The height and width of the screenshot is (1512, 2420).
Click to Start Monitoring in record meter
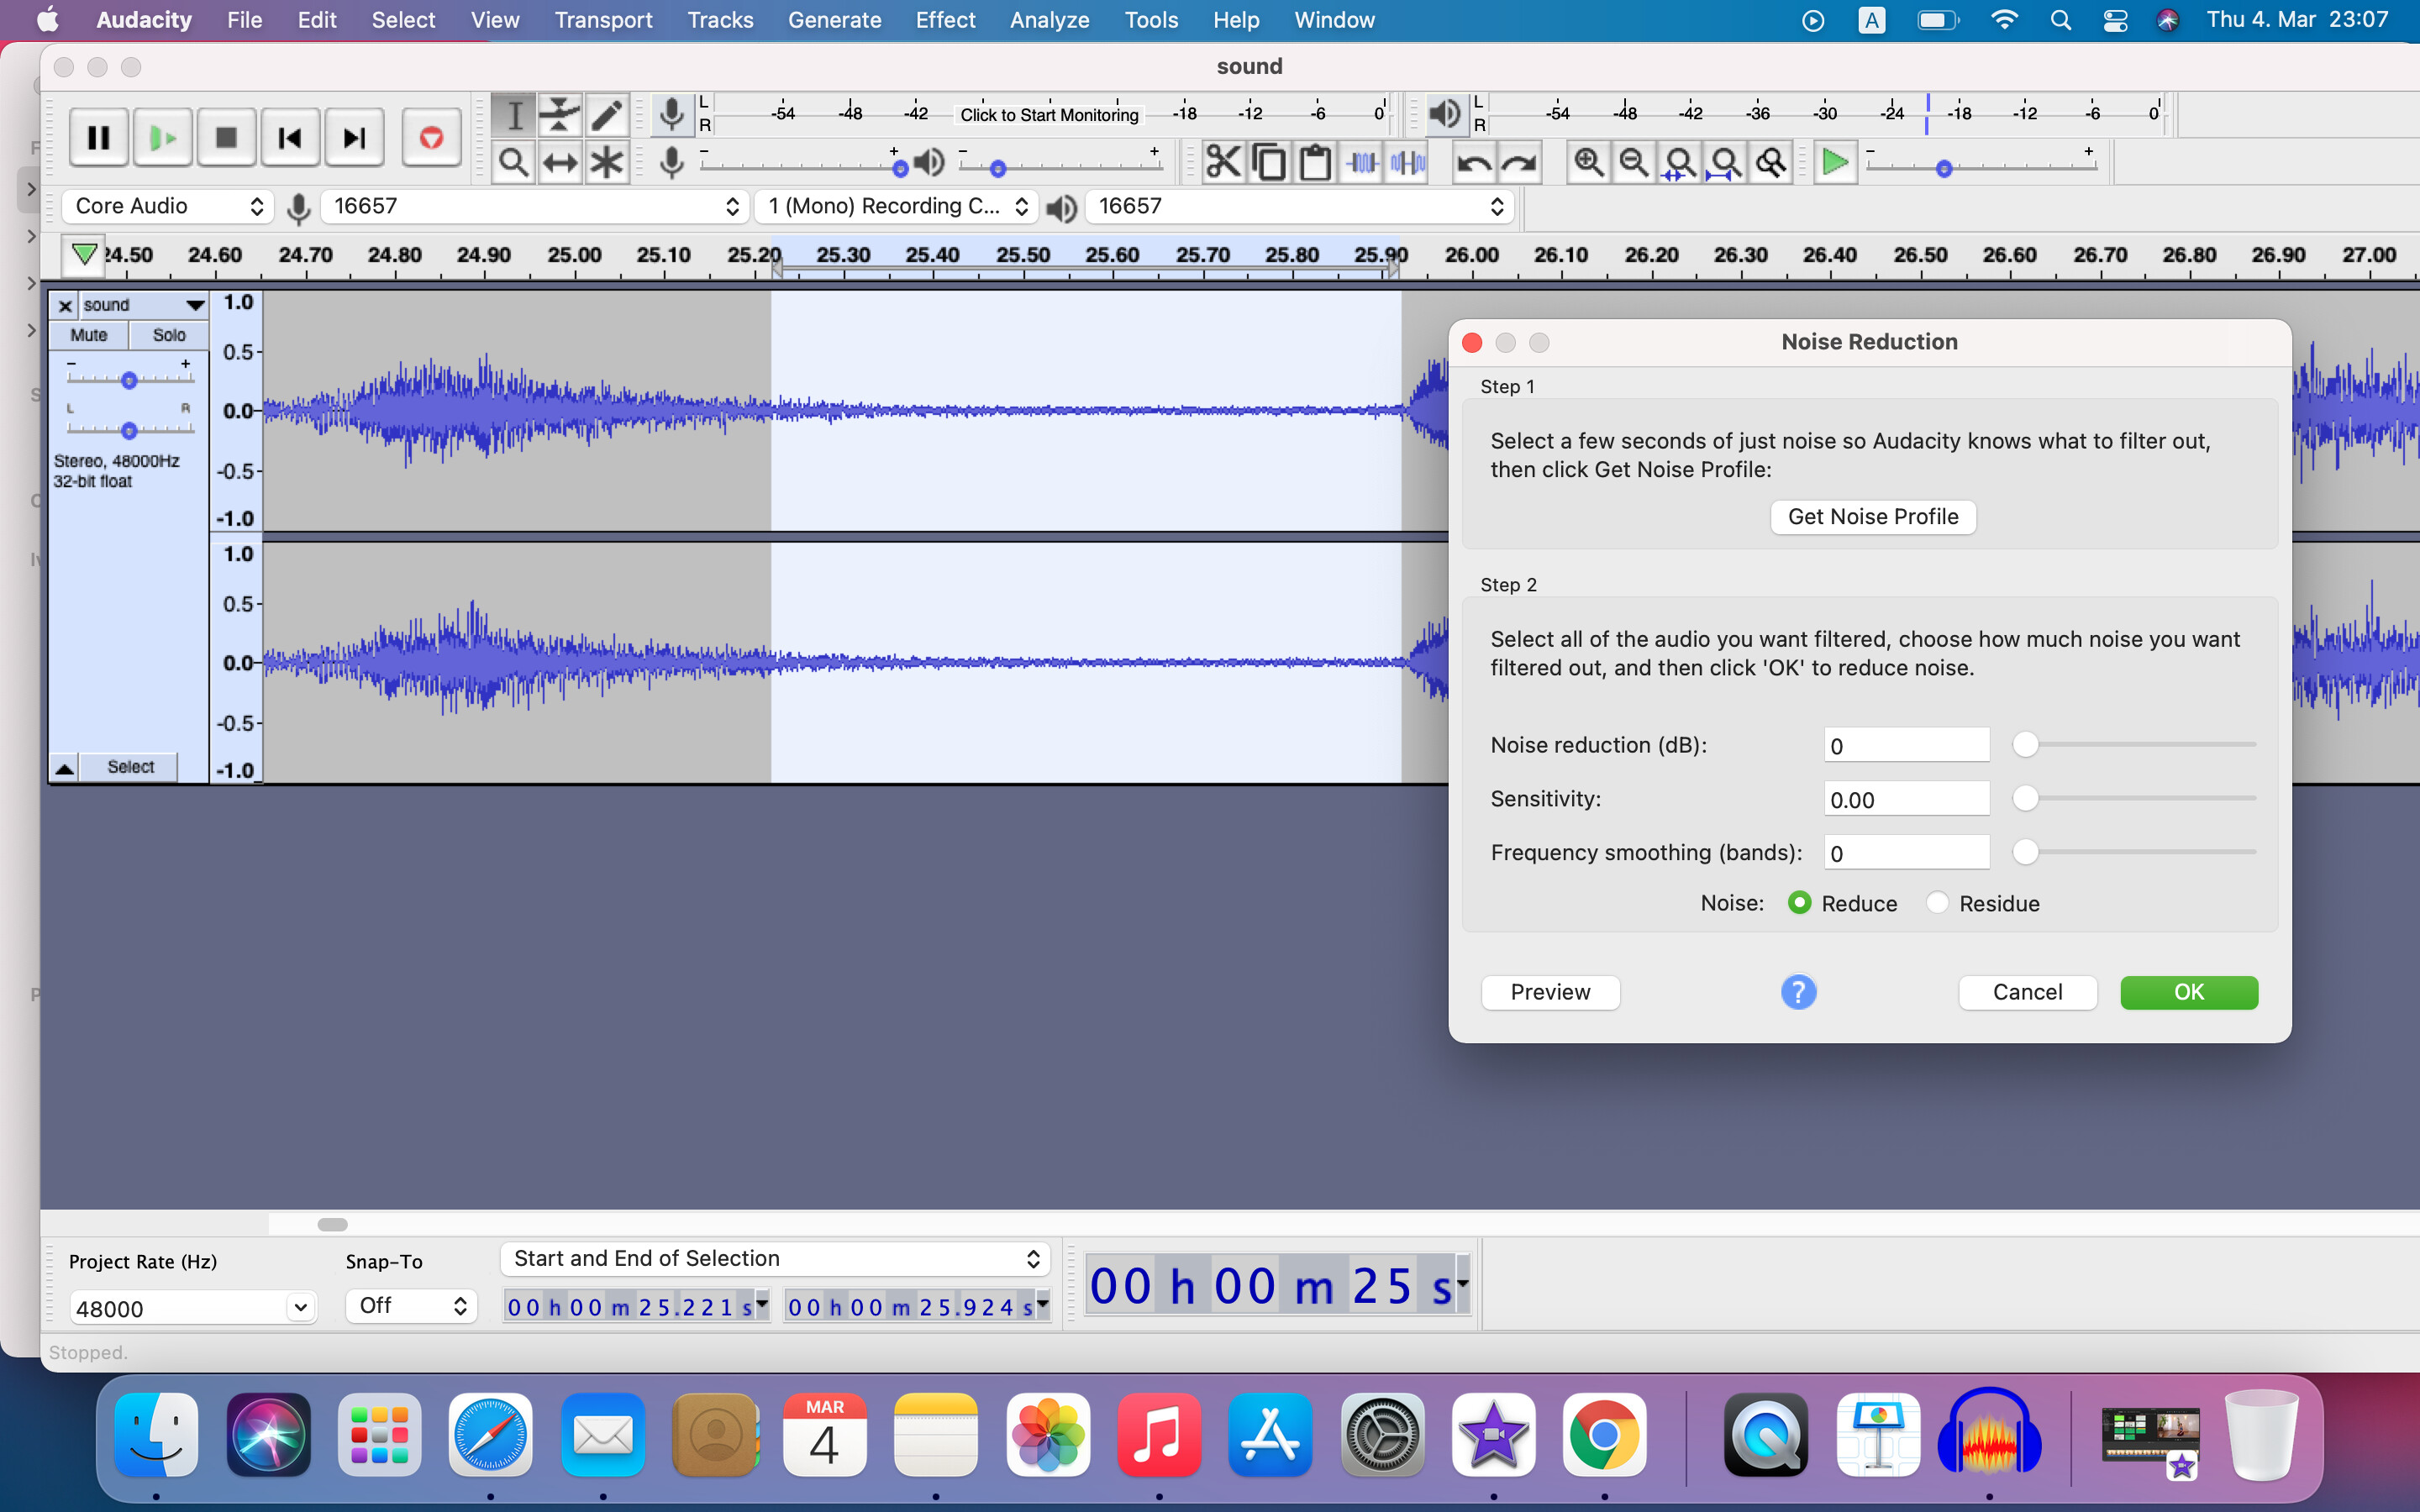tap(1049, 115)
